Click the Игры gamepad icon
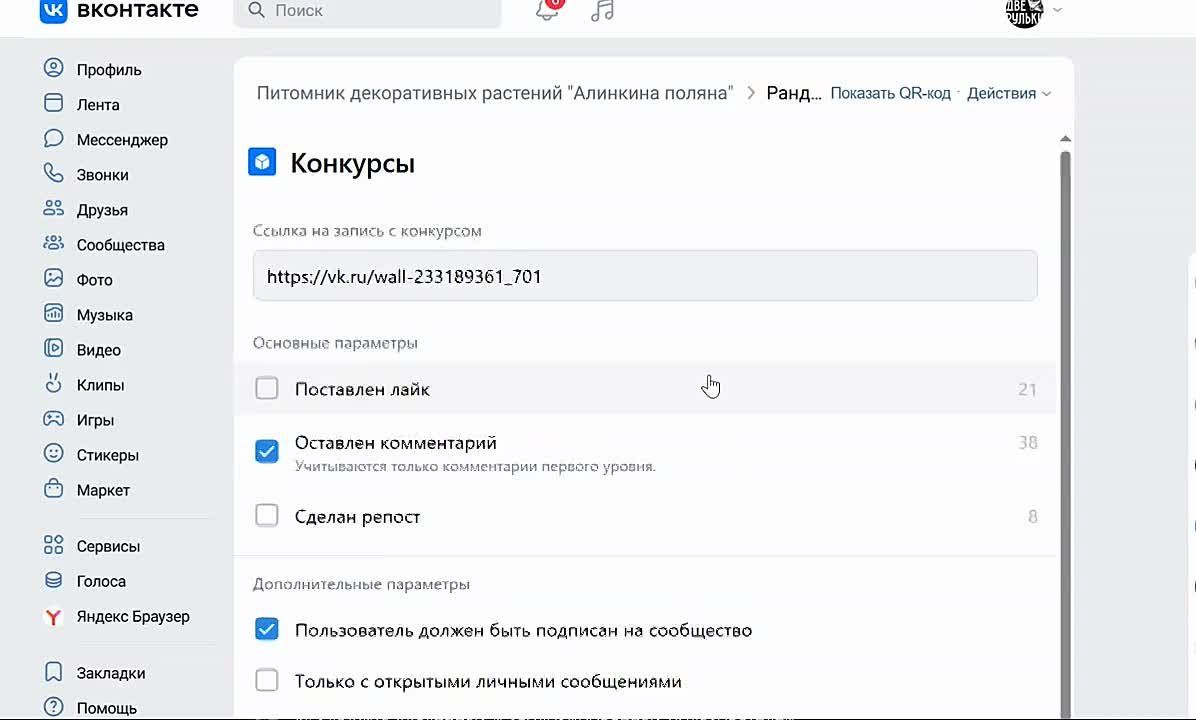Screen dimensions: 1196x720 (53, 419)
